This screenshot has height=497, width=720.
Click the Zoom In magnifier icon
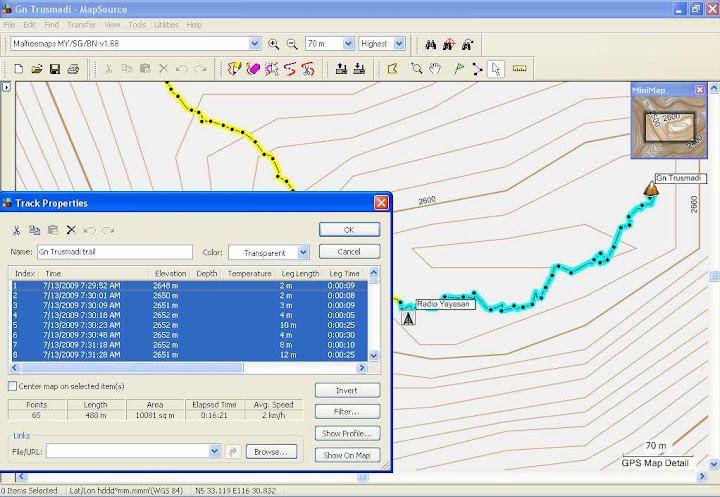273,44
